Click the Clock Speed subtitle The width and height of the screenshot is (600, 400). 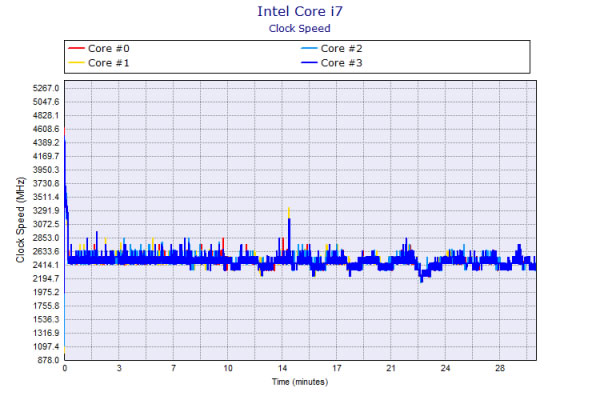300,29
